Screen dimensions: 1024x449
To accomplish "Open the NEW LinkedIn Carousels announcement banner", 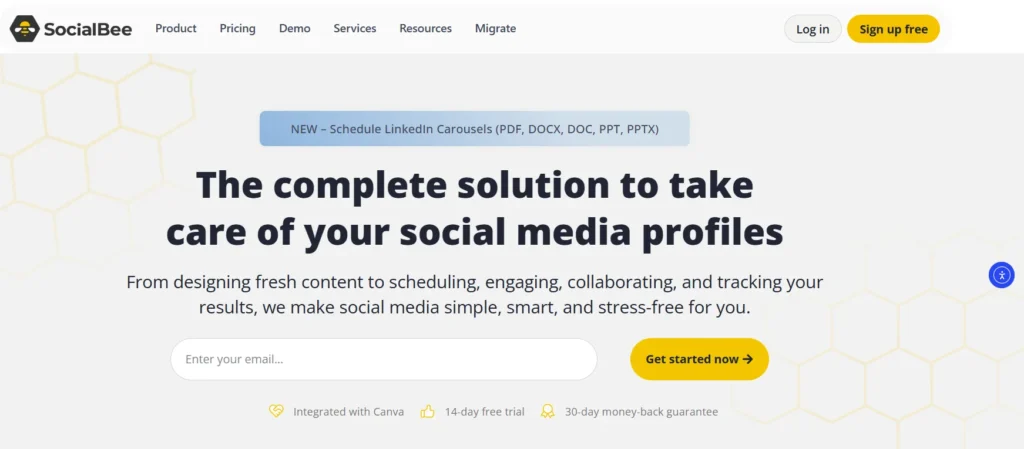I will click(474, 129).
